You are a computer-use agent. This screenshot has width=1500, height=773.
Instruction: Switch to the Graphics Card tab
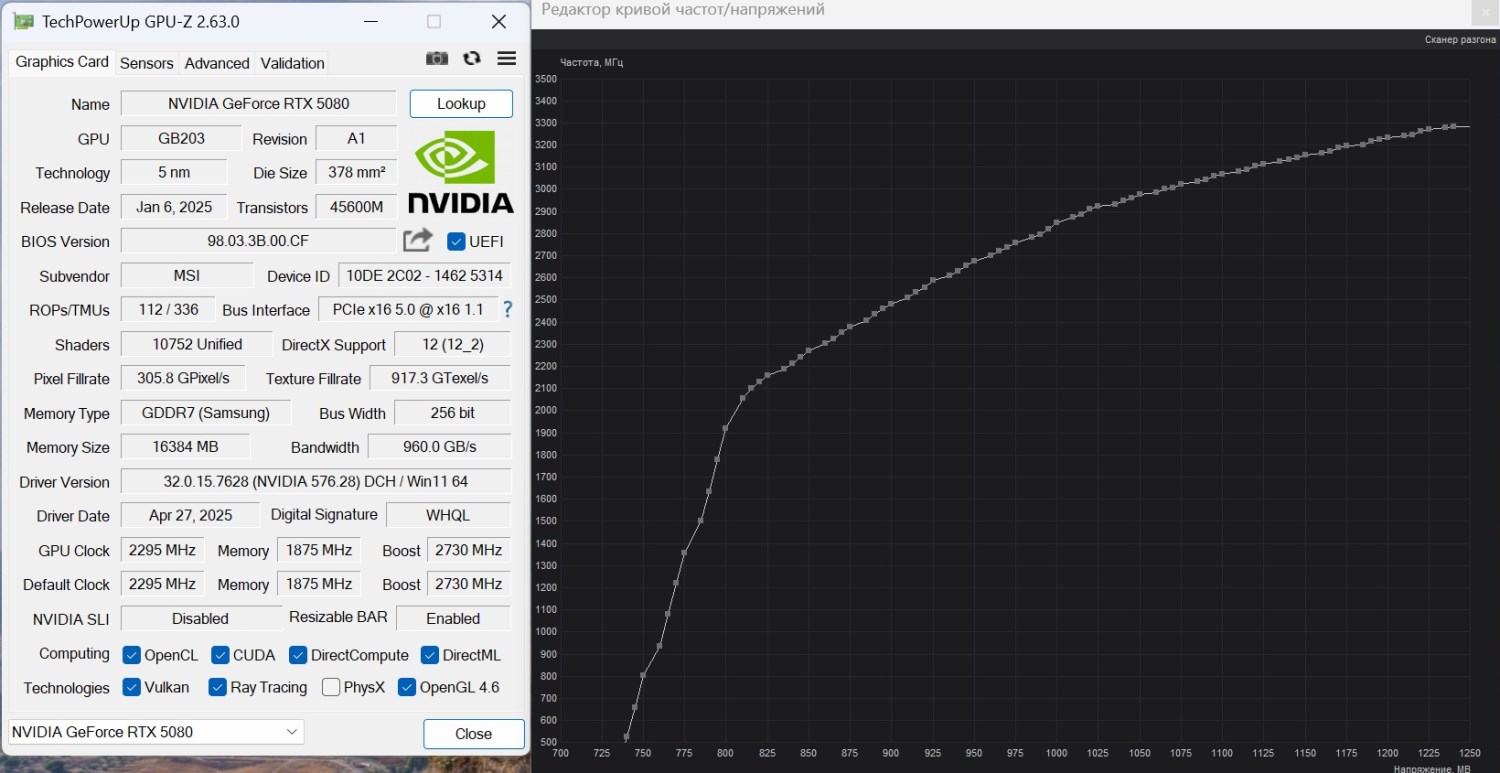click(62, 62)
